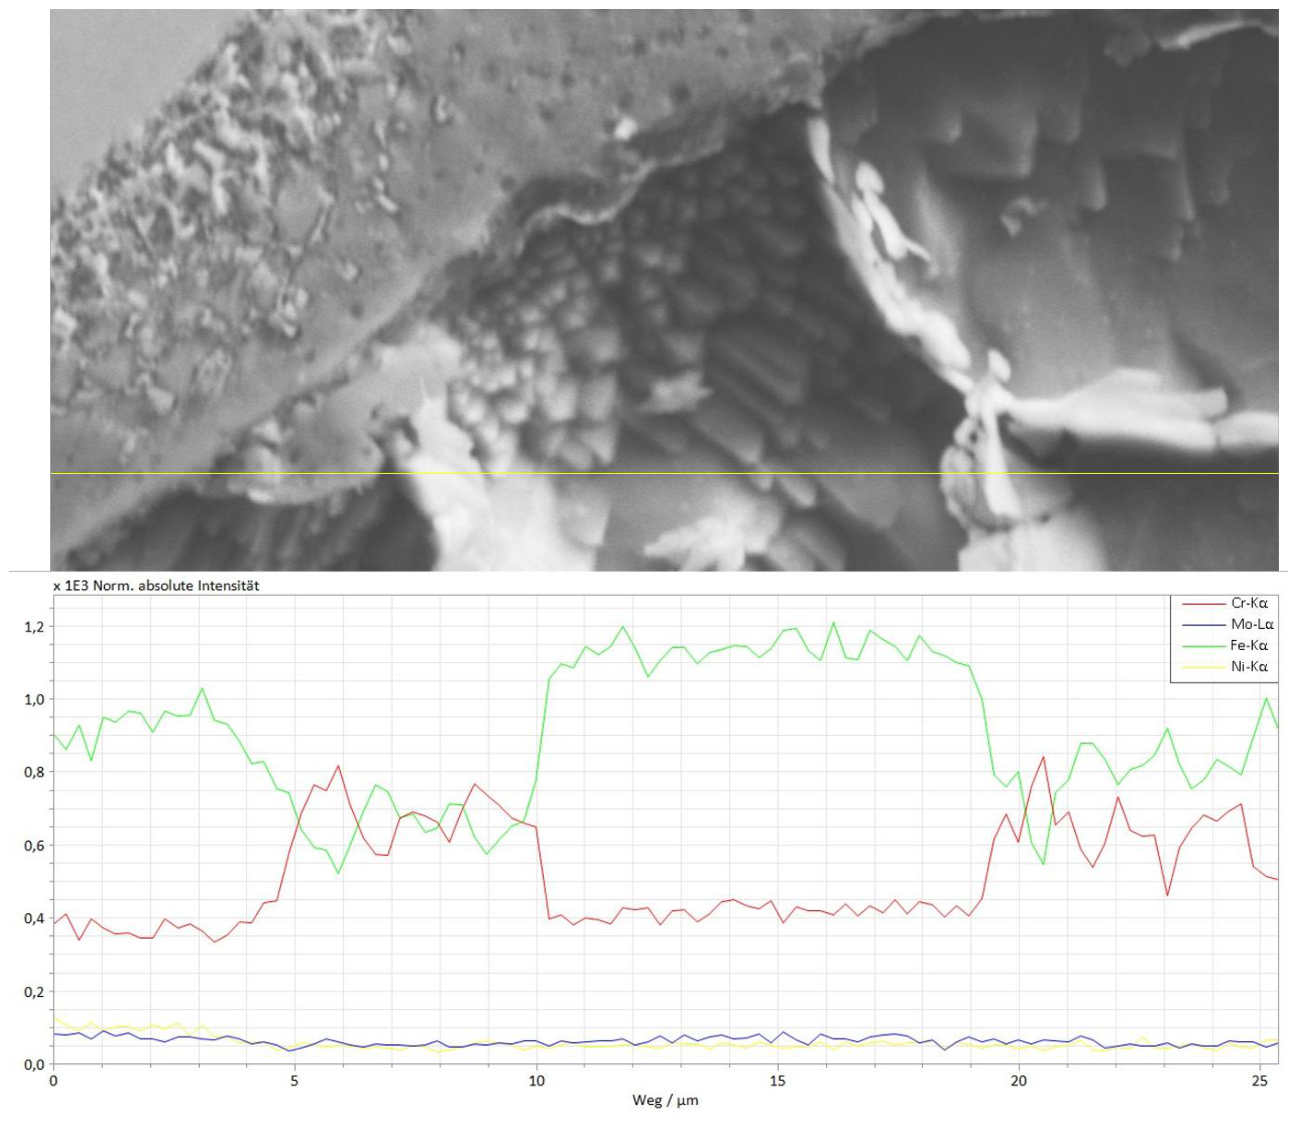
Task: Click the x-axis tick label 5
Action: pos(294,1081)
